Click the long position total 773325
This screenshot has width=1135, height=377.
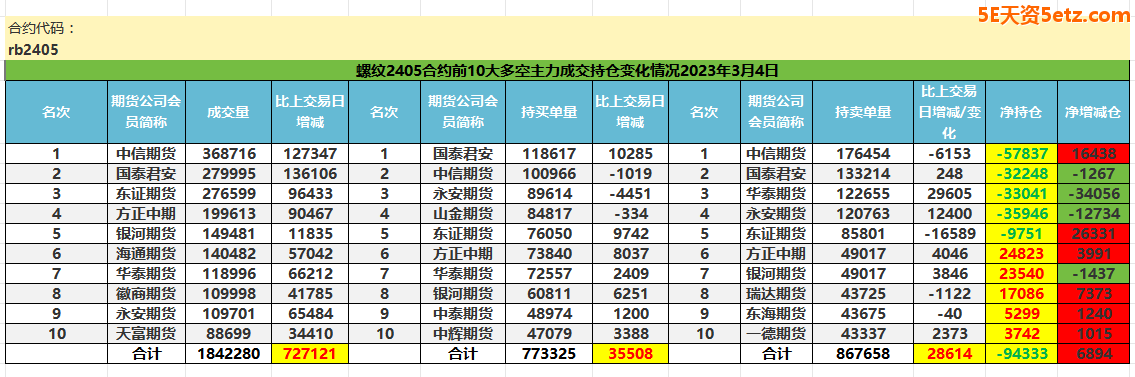point(549,354)
